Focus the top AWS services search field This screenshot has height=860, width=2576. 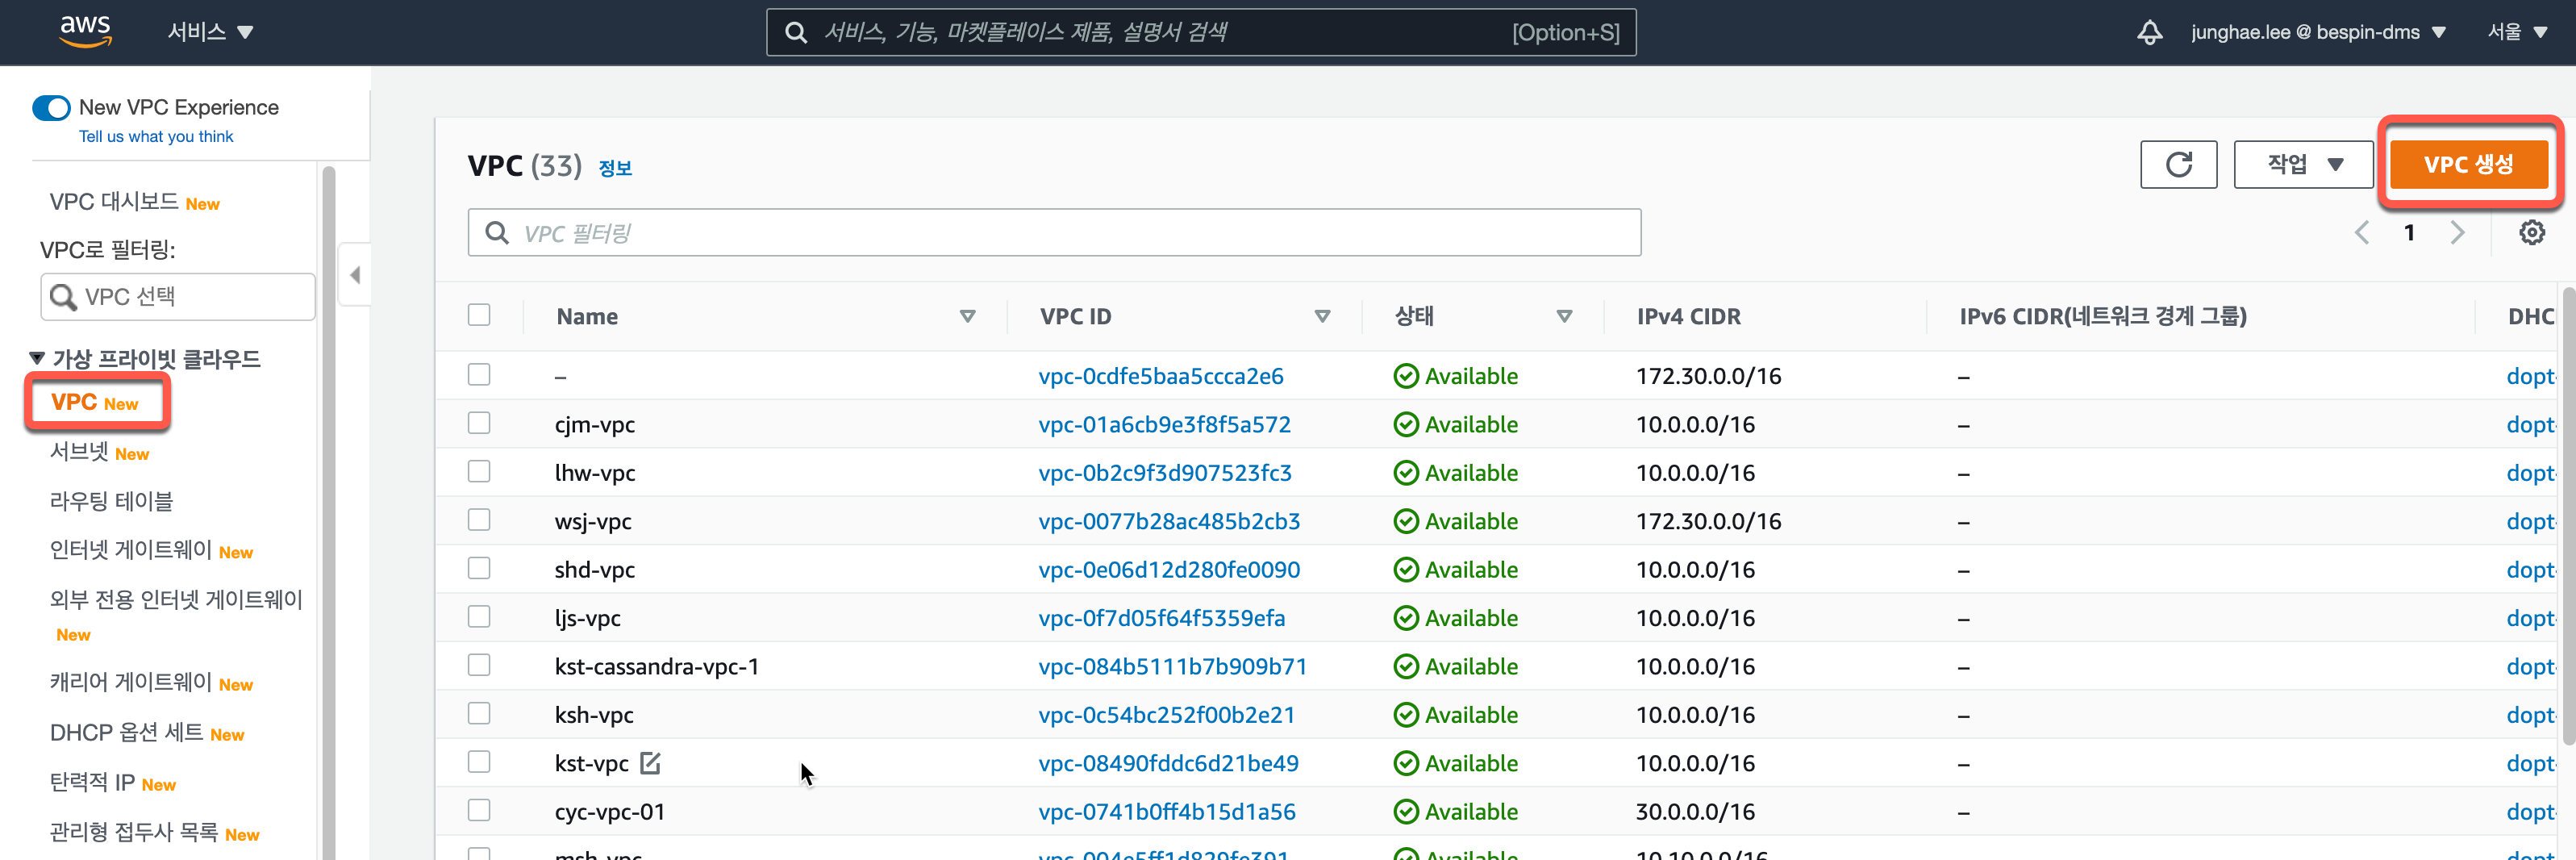tap(1201, 33)
